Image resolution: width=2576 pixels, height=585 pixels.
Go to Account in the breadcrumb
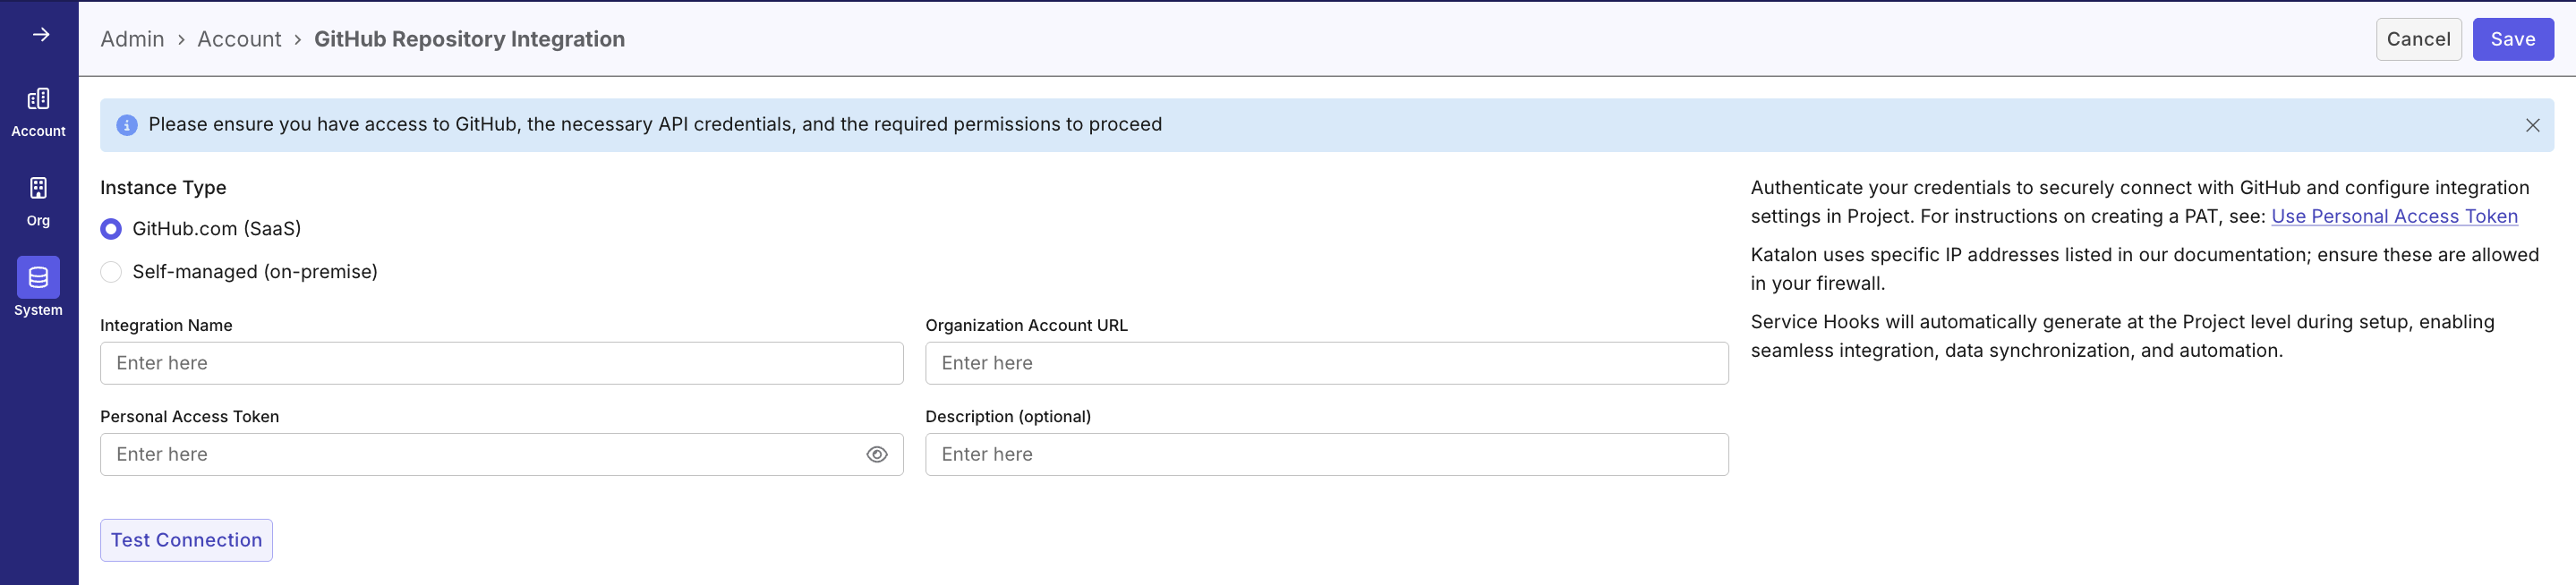point(239,39)
